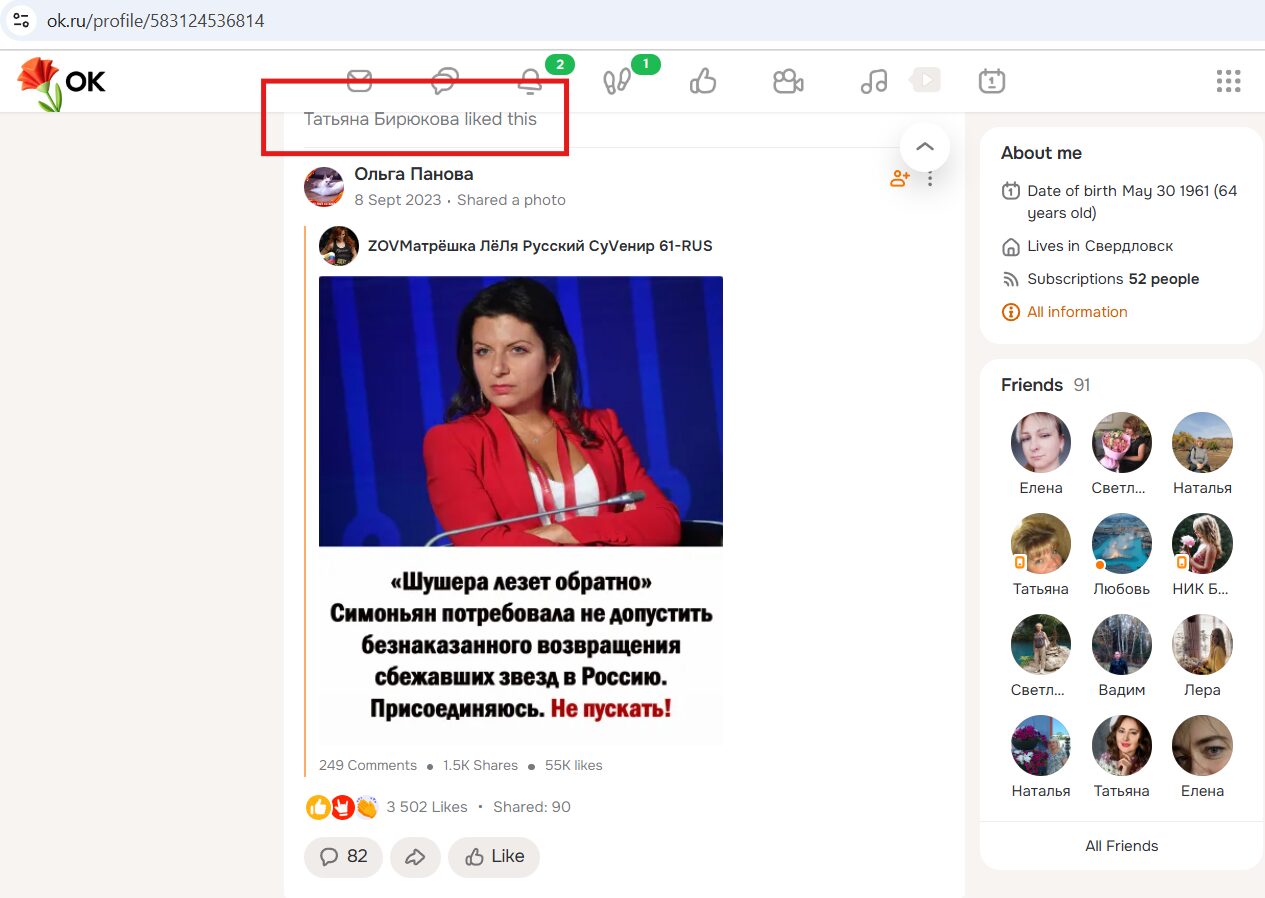This screenshot has height=898, width=1265.
Task: Open Video camera icon
Action: pyautogui.click(x=788, y=81)
